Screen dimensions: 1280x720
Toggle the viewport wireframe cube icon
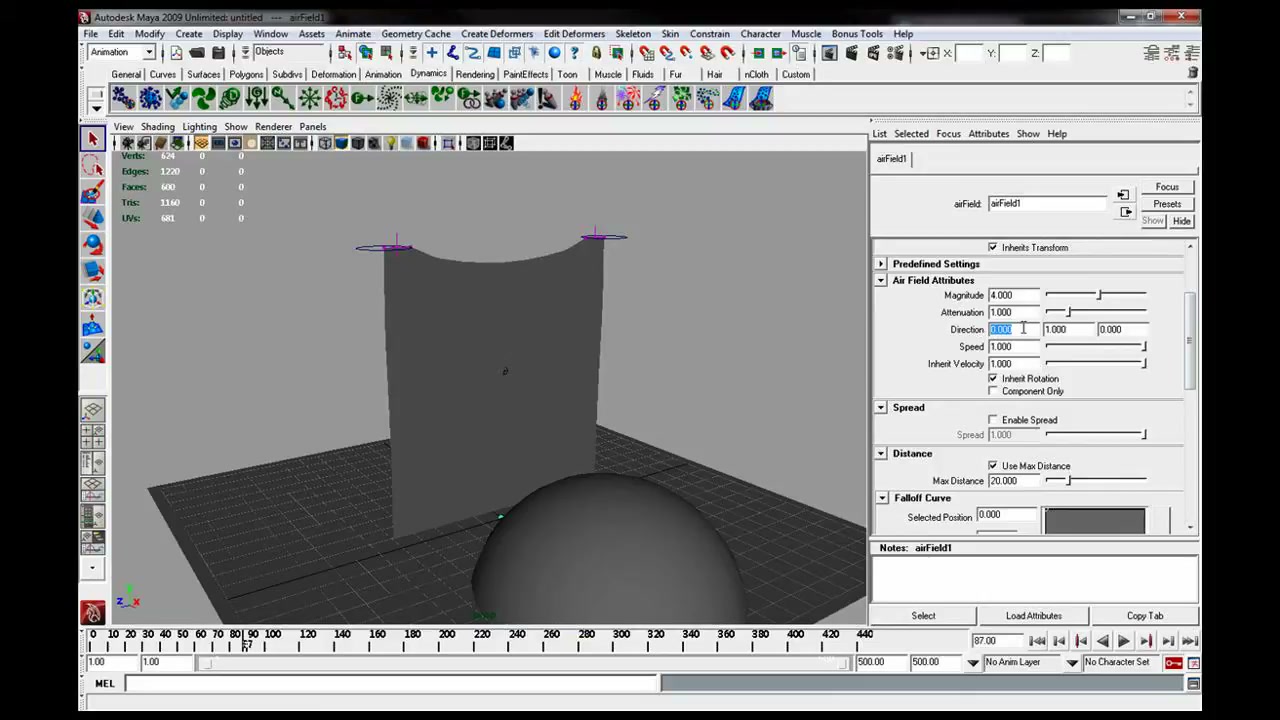(x=325, y=143)
